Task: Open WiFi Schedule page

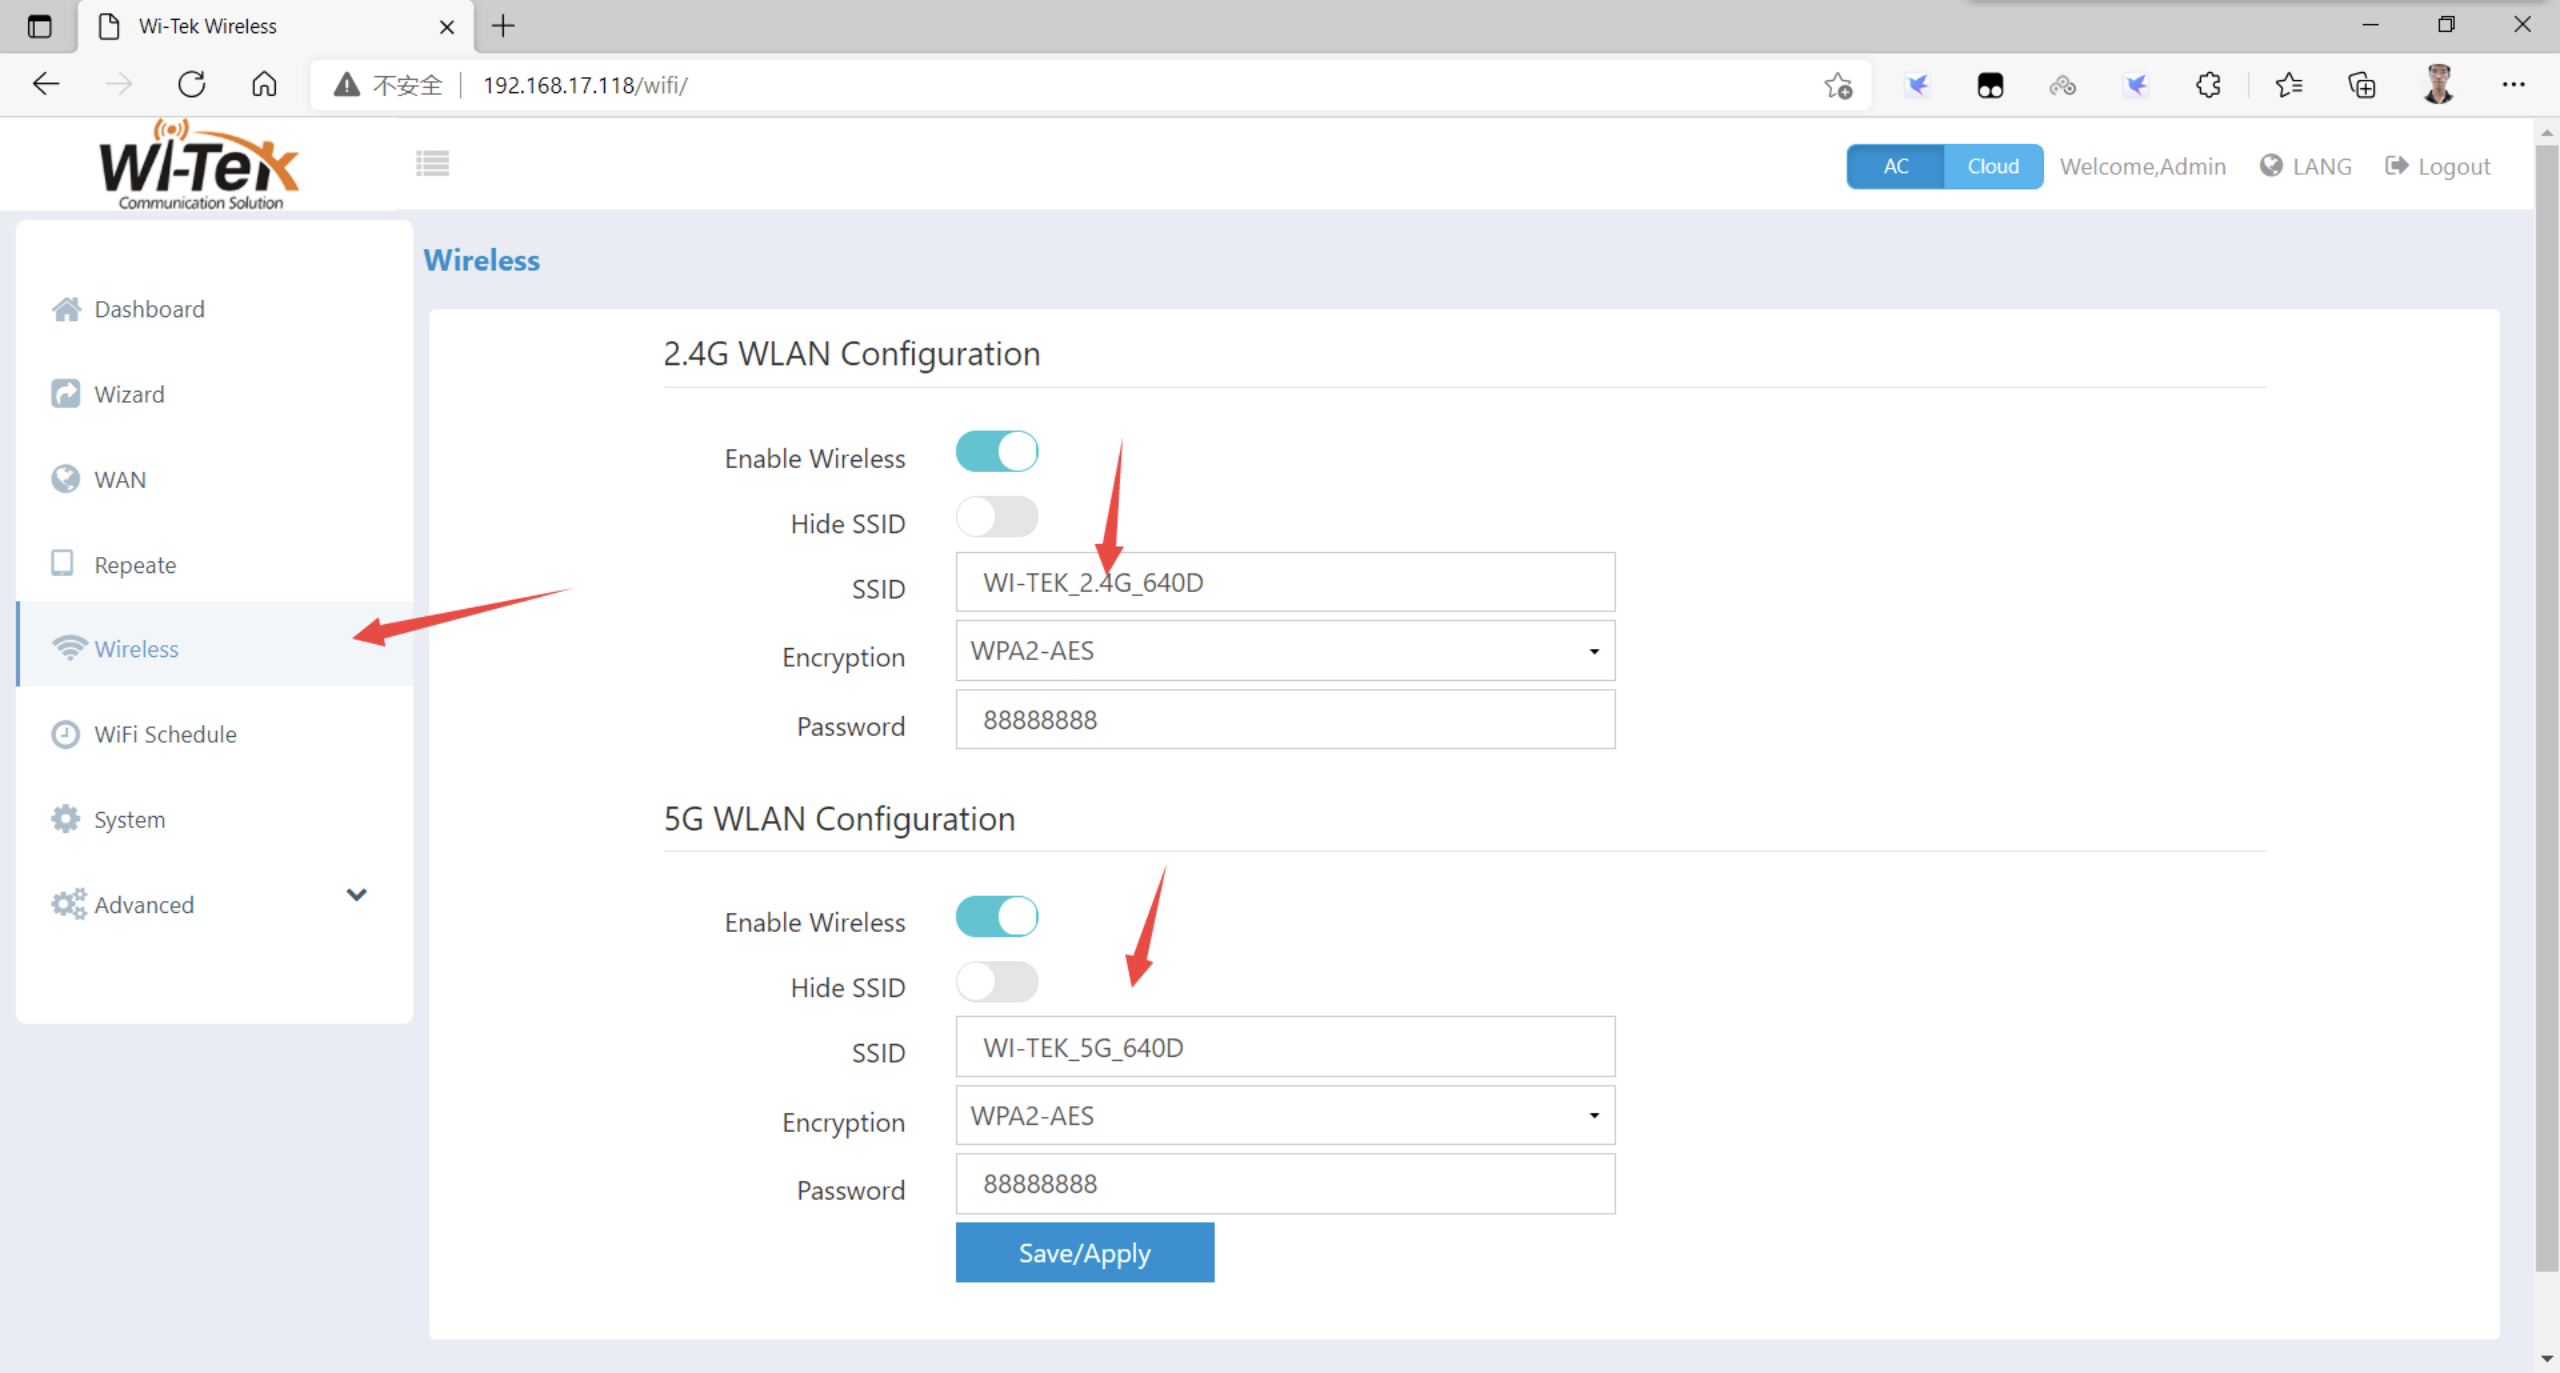Action: 164,735
